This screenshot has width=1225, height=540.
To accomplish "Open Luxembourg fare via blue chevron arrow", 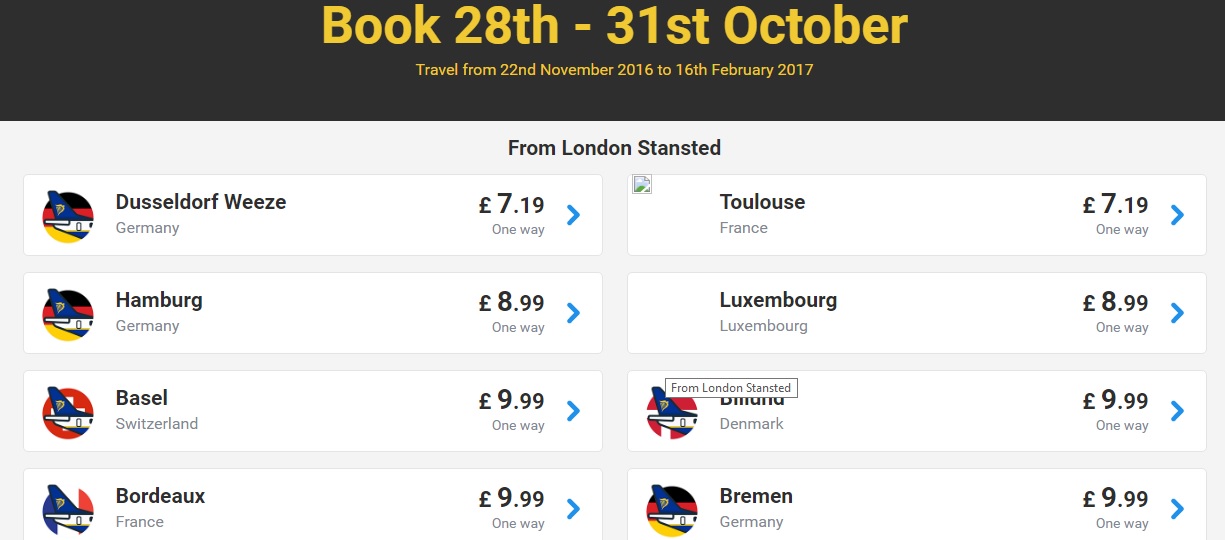I will (x=1177, y=313).
